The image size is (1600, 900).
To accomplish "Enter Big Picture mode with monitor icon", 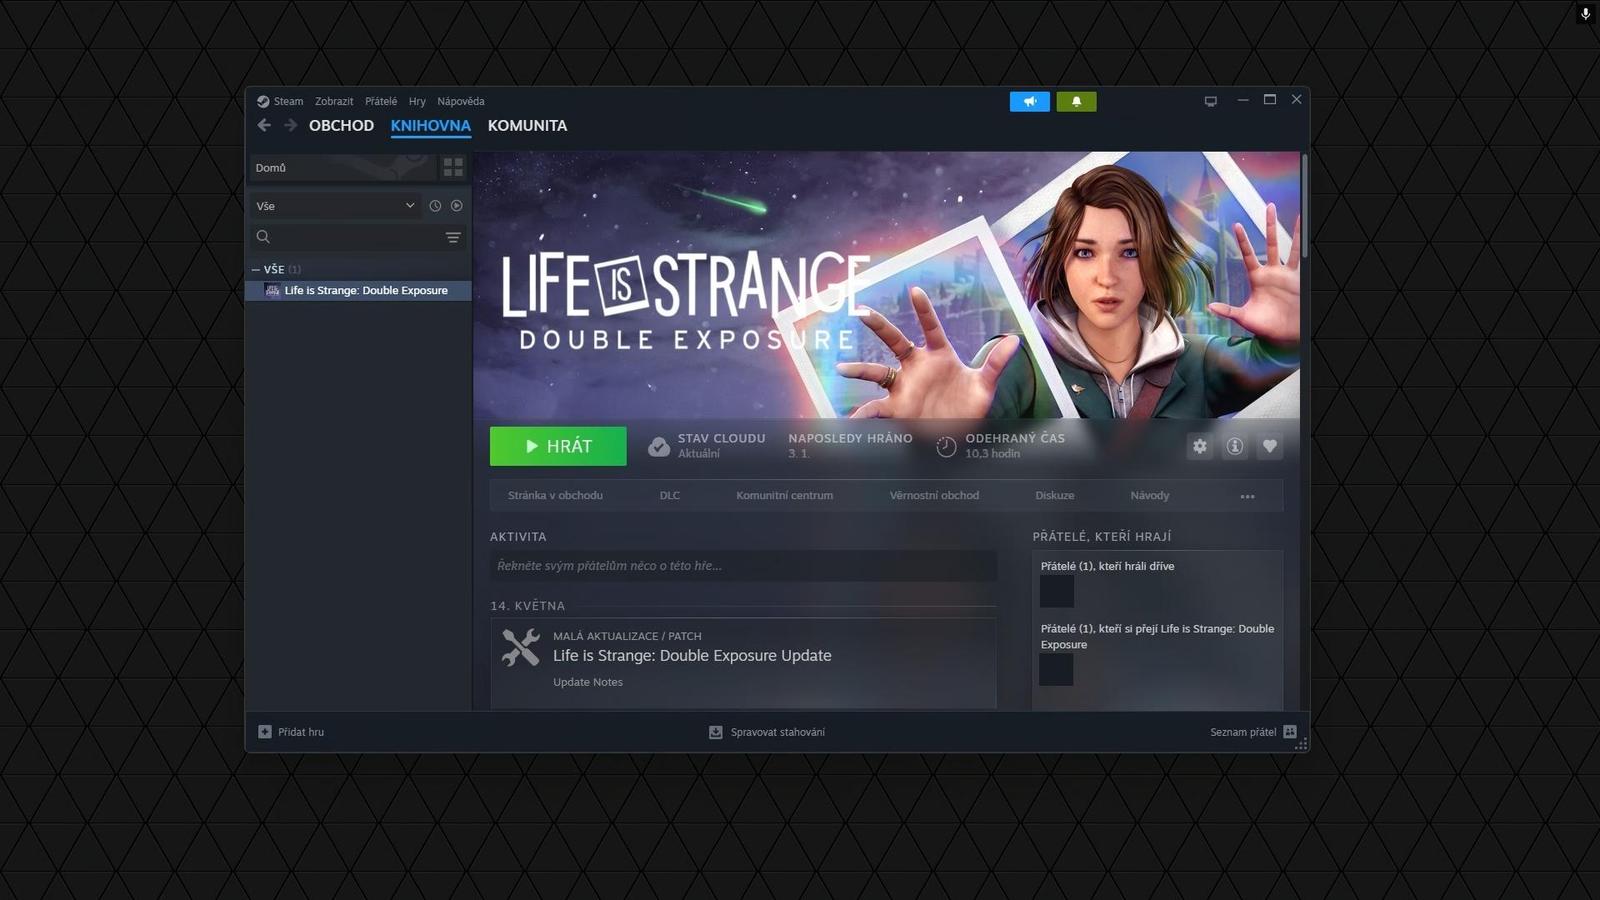I will point(1210,100).
